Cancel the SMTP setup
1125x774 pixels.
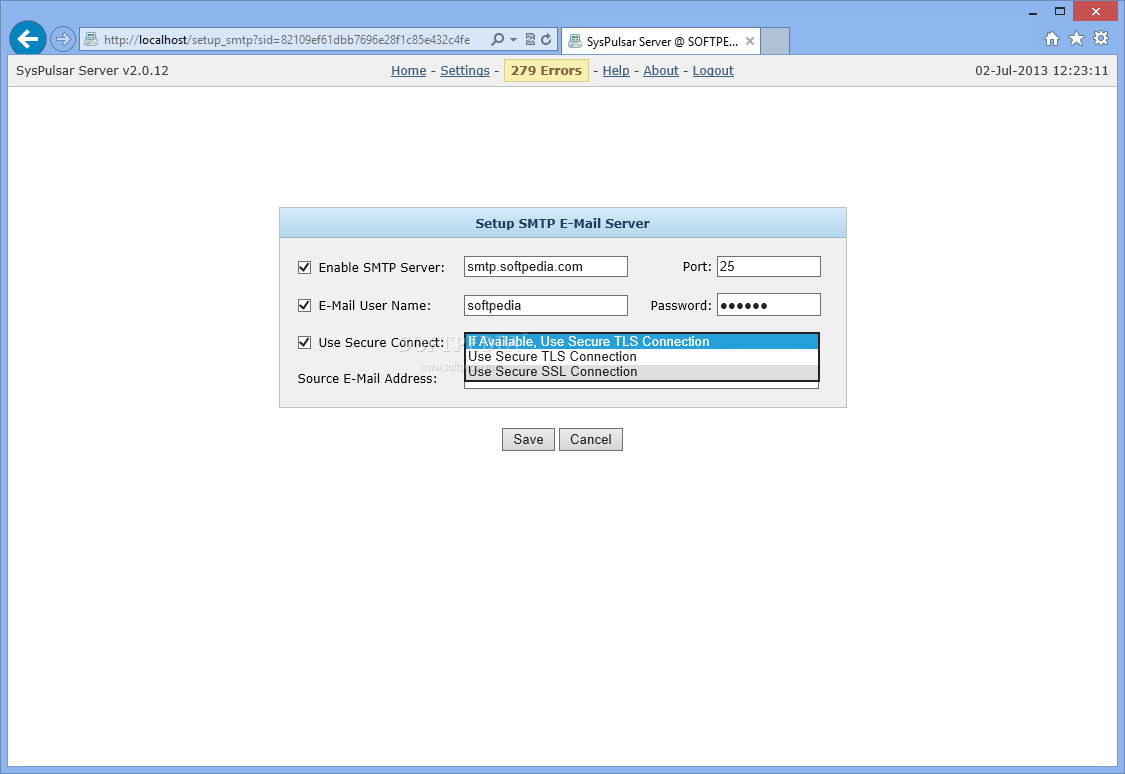590,440
